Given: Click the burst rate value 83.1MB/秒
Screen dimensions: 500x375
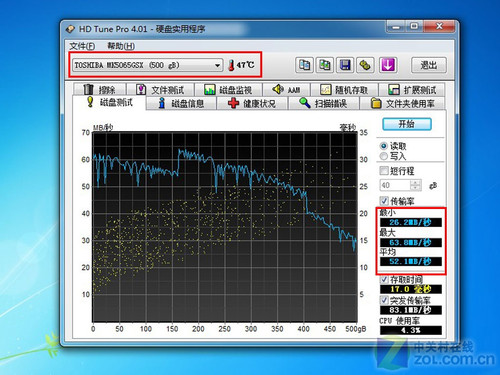Looking at the screenshot, I should point(411,310).
